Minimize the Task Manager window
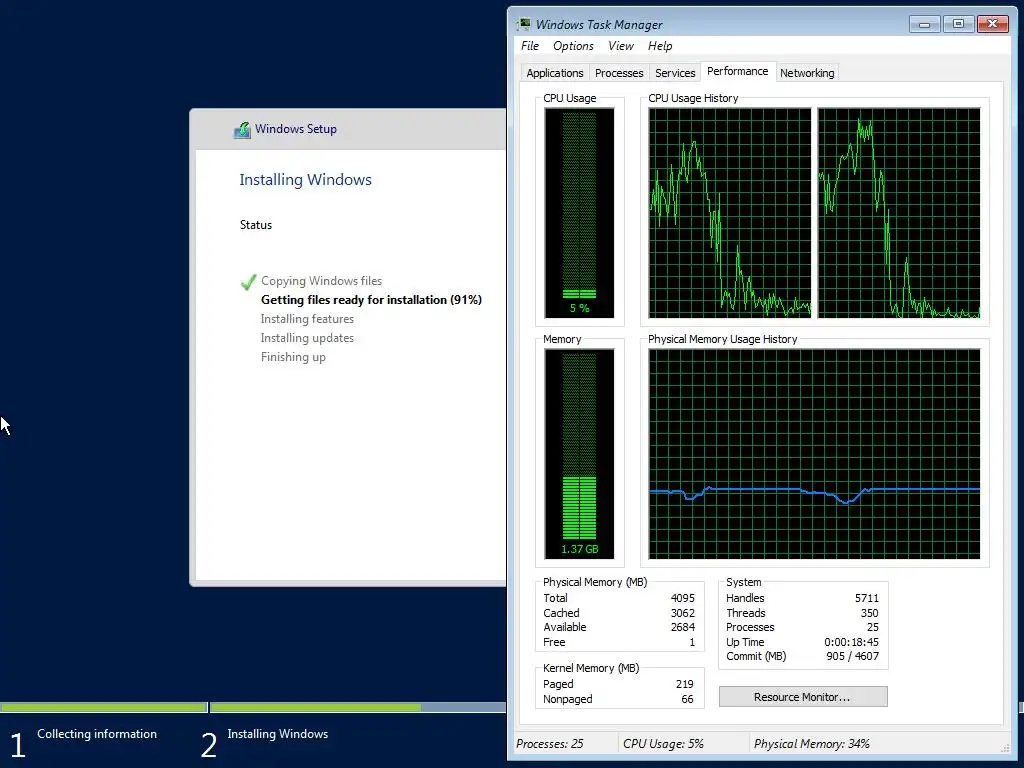1024x768 pixels. [x=924, y=24]
